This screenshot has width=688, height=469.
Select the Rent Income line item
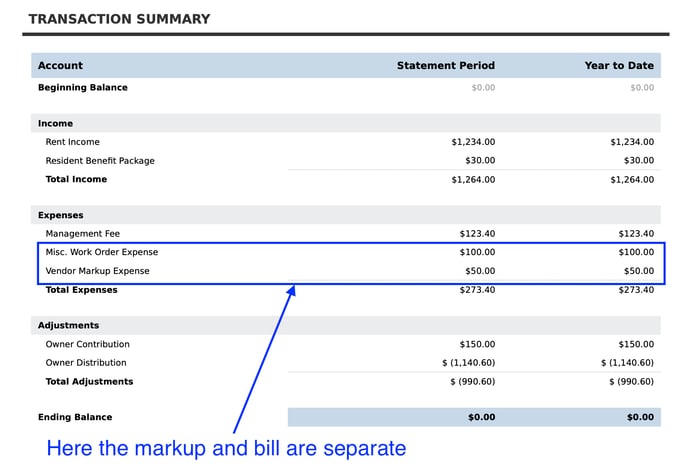[x=72, y=142]
